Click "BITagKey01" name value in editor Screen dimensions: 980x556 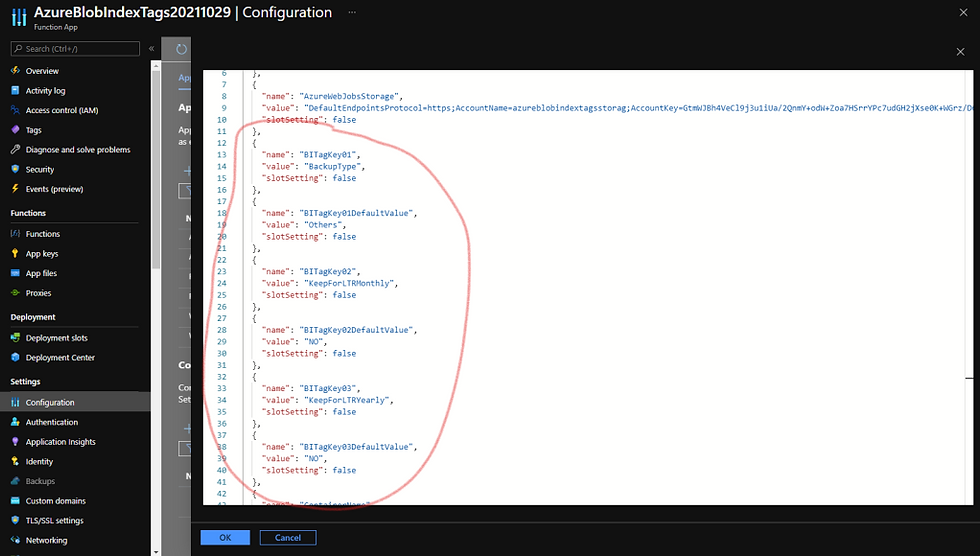pyautogui.click(x=329, y=154)
